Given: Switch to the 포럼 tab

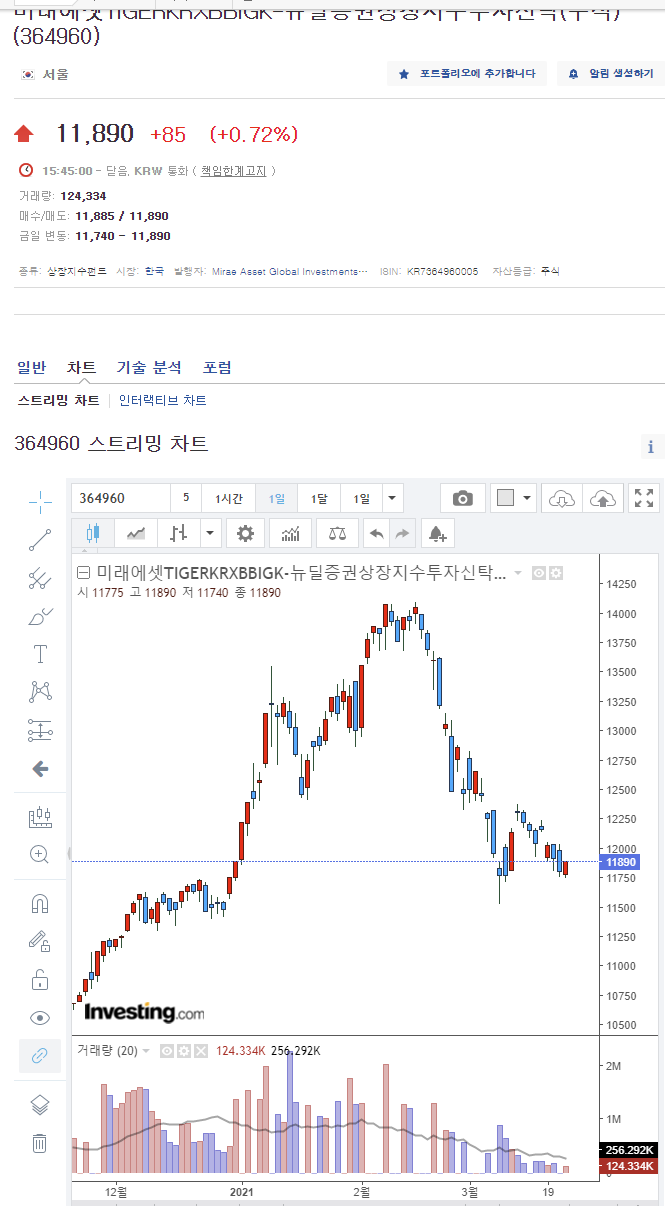Looking at the screenshot, I should [217, 368].
